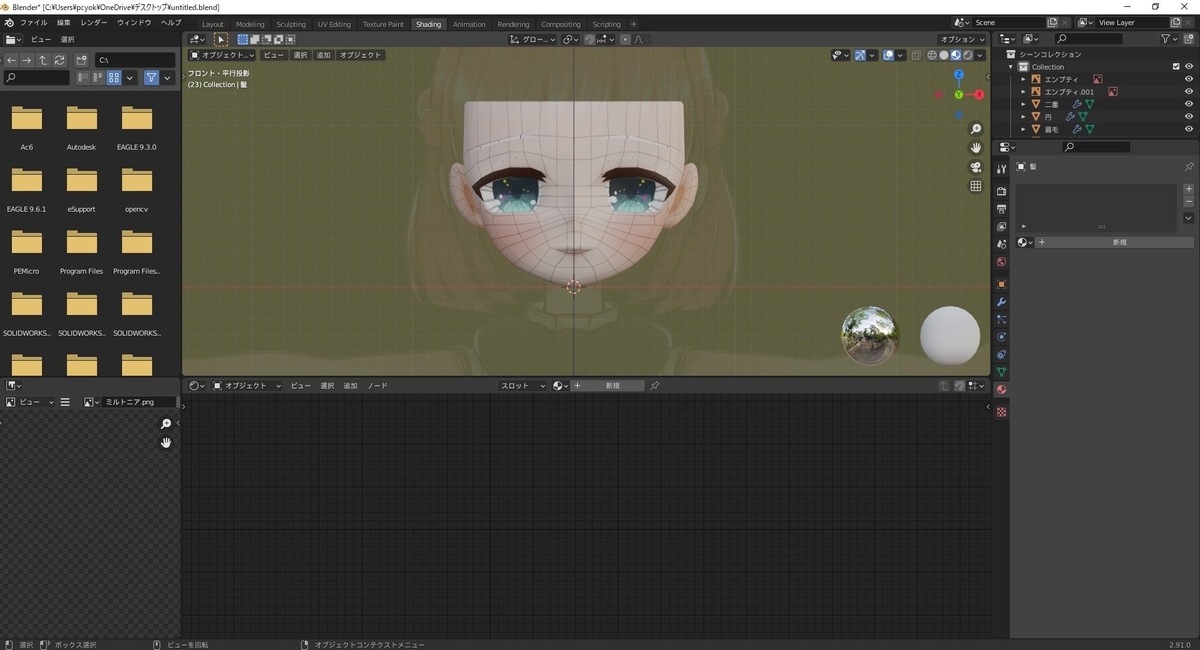1200x650 pixels.
Task: Open the Modifier properties wrench tab
Action: tap(1001, 302)
